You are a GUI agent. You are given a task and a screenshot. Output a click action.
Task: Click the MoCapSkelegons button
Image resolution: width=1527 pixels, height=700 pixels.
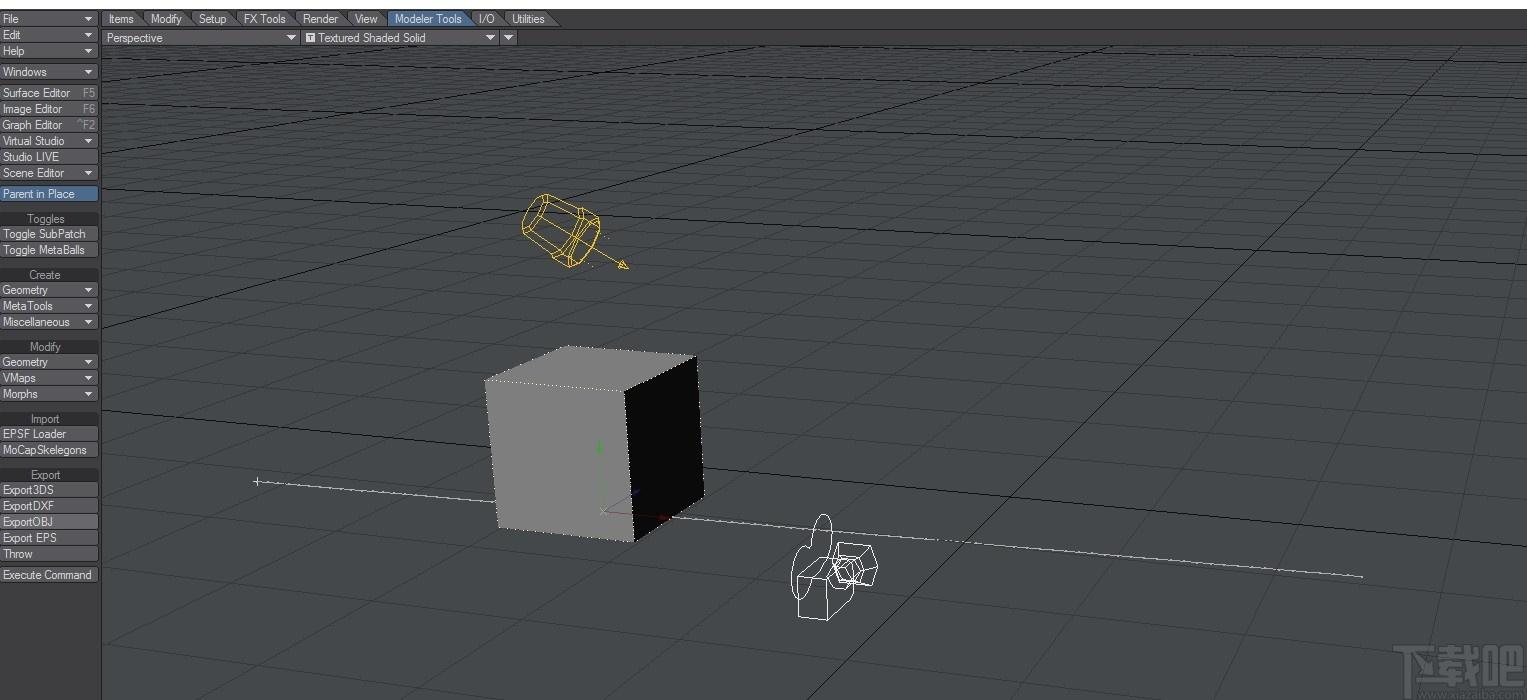coord(49,449)
